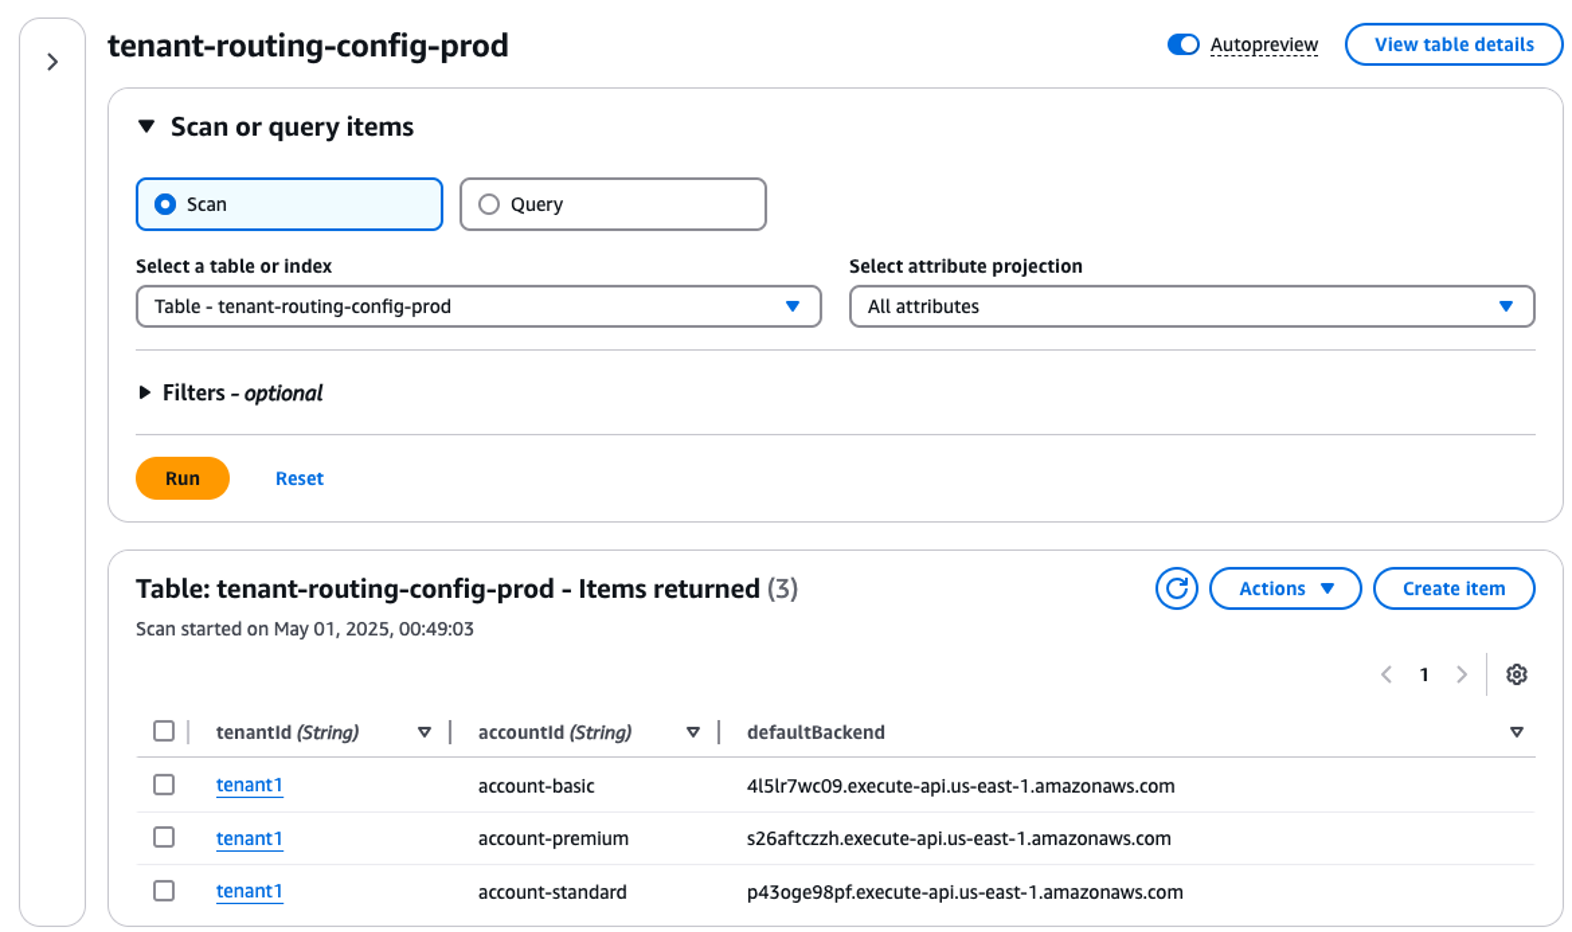Go to the next results page arrow

pos(1463,675)
